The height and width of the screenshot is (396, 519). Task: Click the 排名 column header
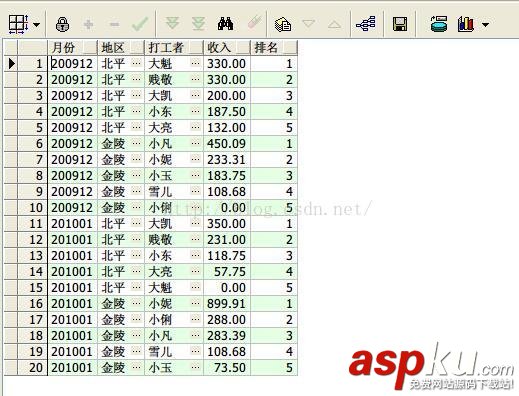274,47
